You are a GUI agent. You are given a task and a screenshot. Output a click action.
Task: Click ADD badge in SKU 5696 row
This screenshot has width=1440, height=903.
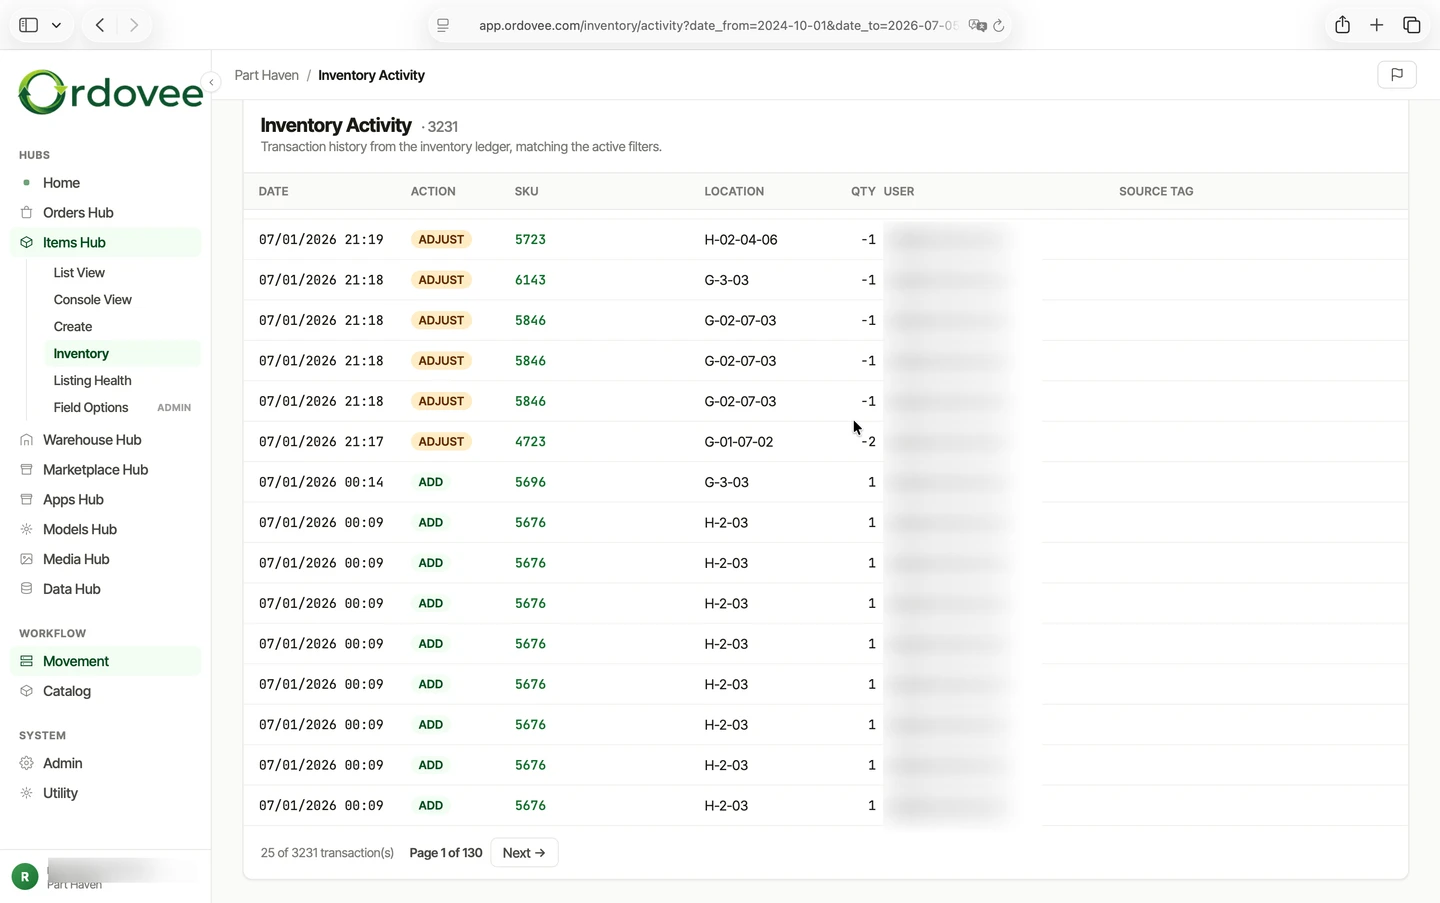431,482
